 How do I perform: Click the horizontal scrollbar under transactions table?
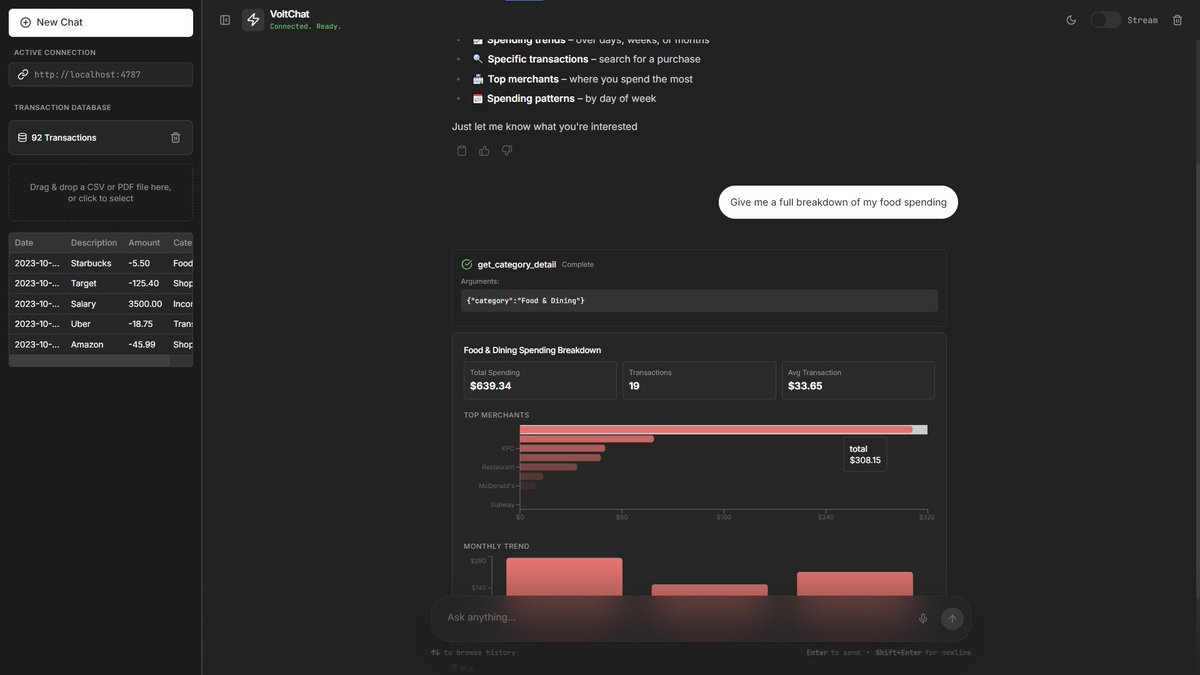click(90, 360)
